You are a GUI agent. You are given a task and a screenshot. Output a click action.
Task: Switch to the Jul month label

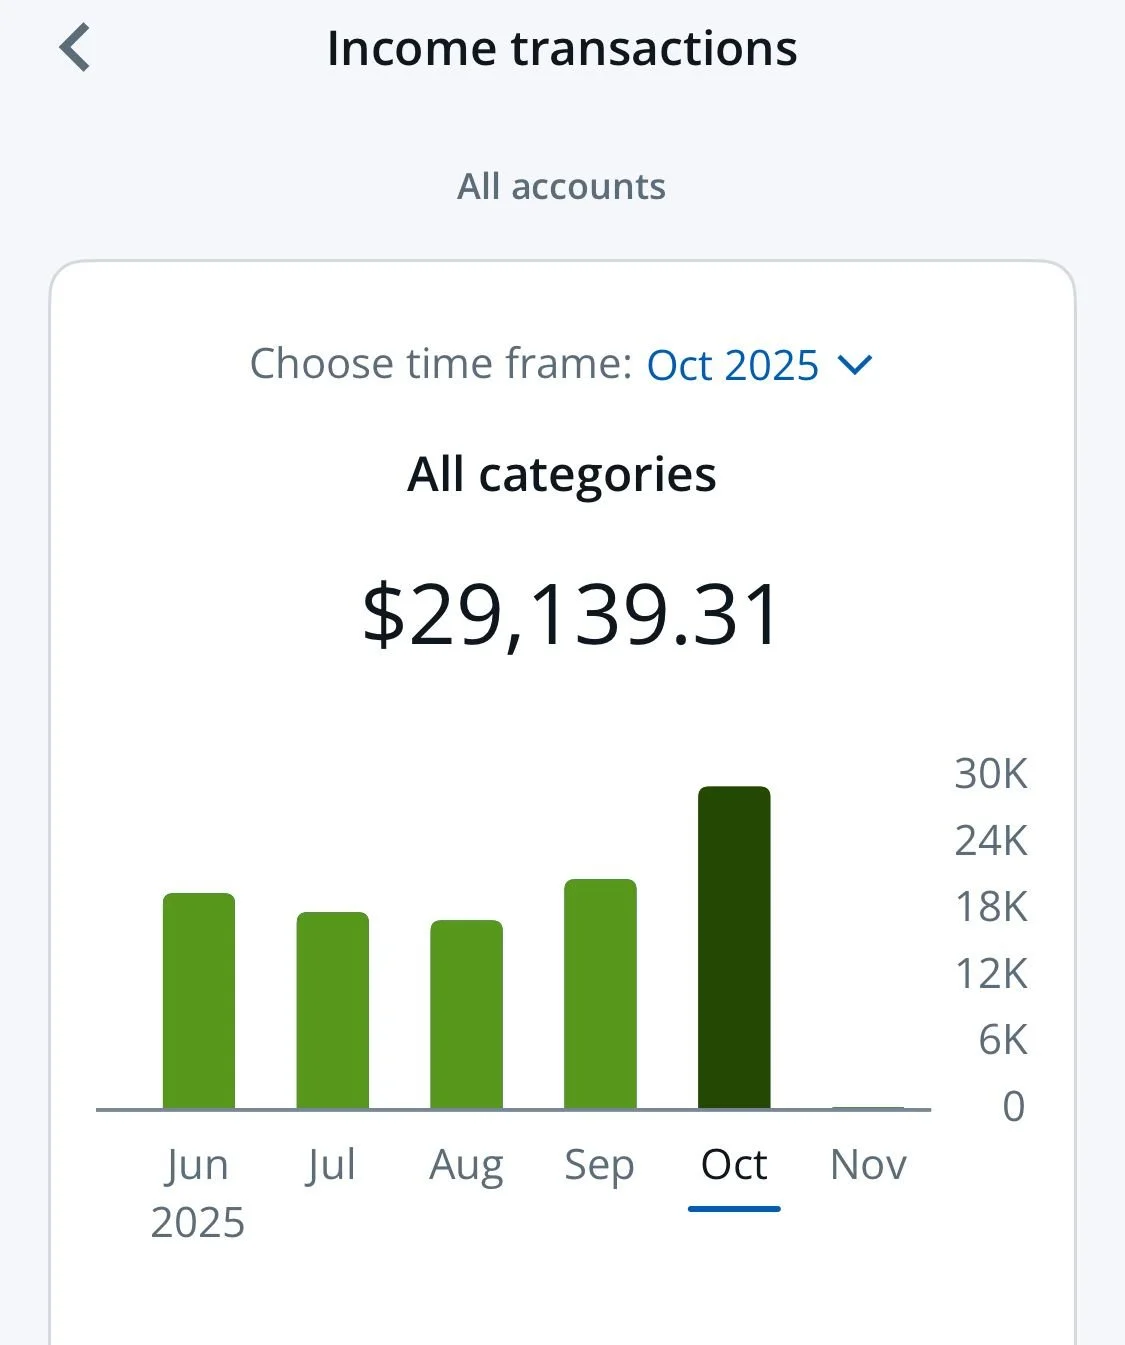click(331, 1165)
